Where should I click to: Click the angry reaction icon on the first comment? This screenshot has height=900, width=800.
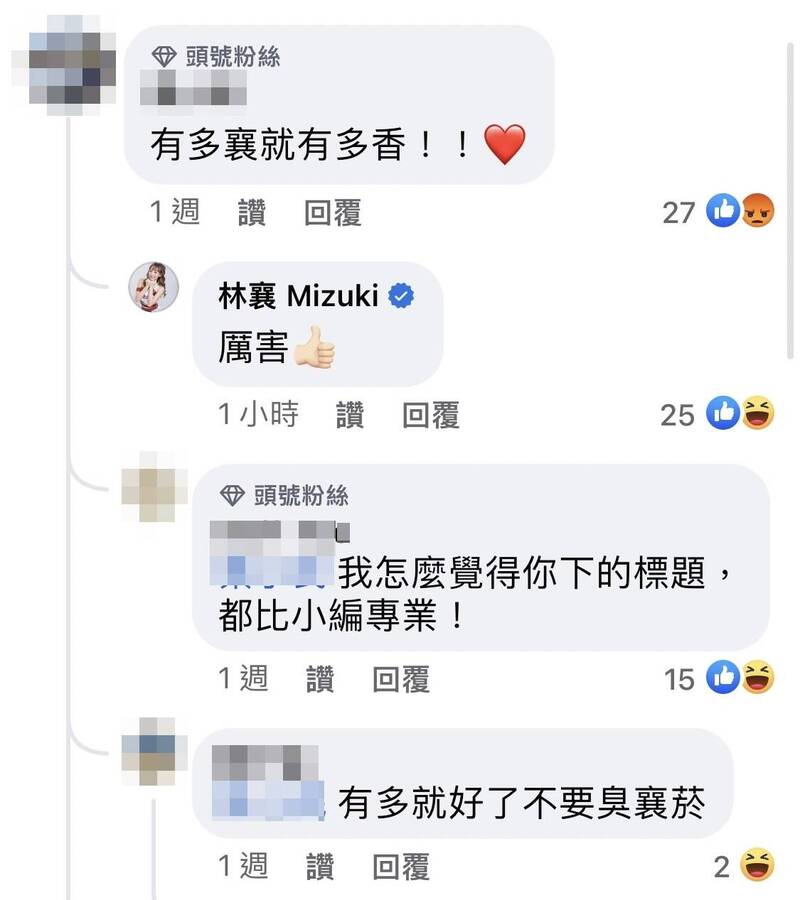758,211
